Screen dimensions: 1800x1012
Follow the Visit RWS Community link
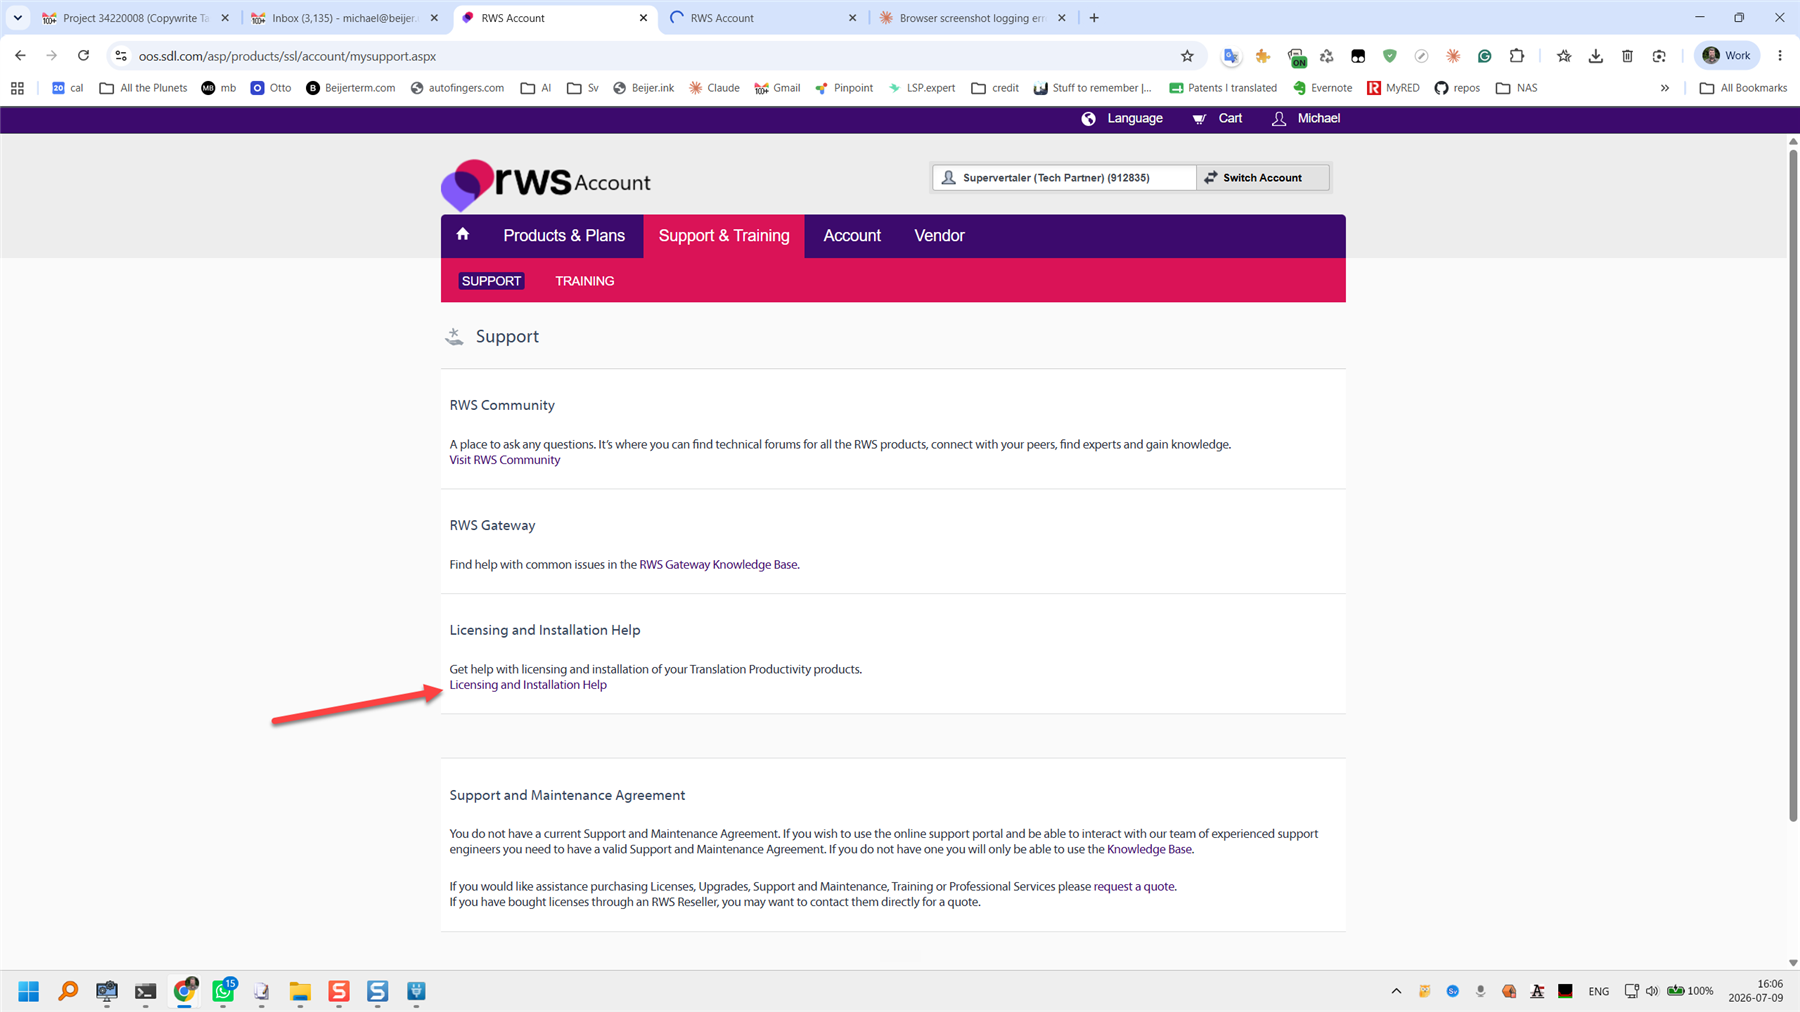505,460
